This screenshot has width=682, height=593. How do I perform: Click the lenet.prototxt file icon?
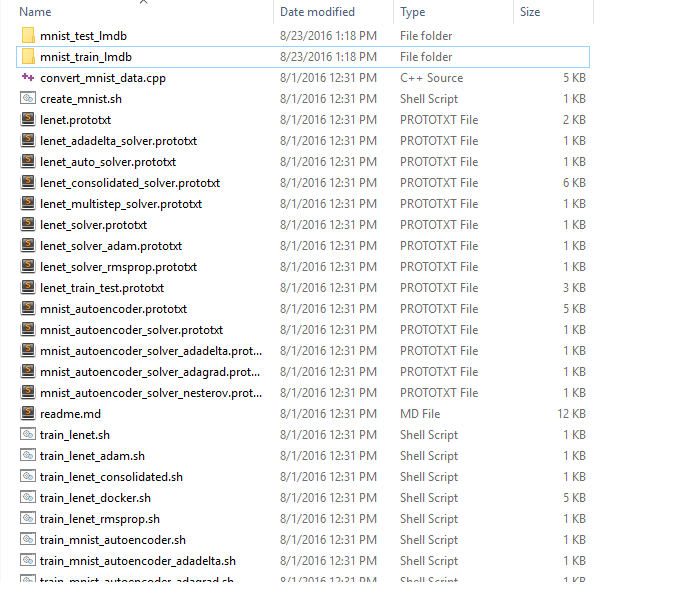pyautogui.click(x=28, y=119)
